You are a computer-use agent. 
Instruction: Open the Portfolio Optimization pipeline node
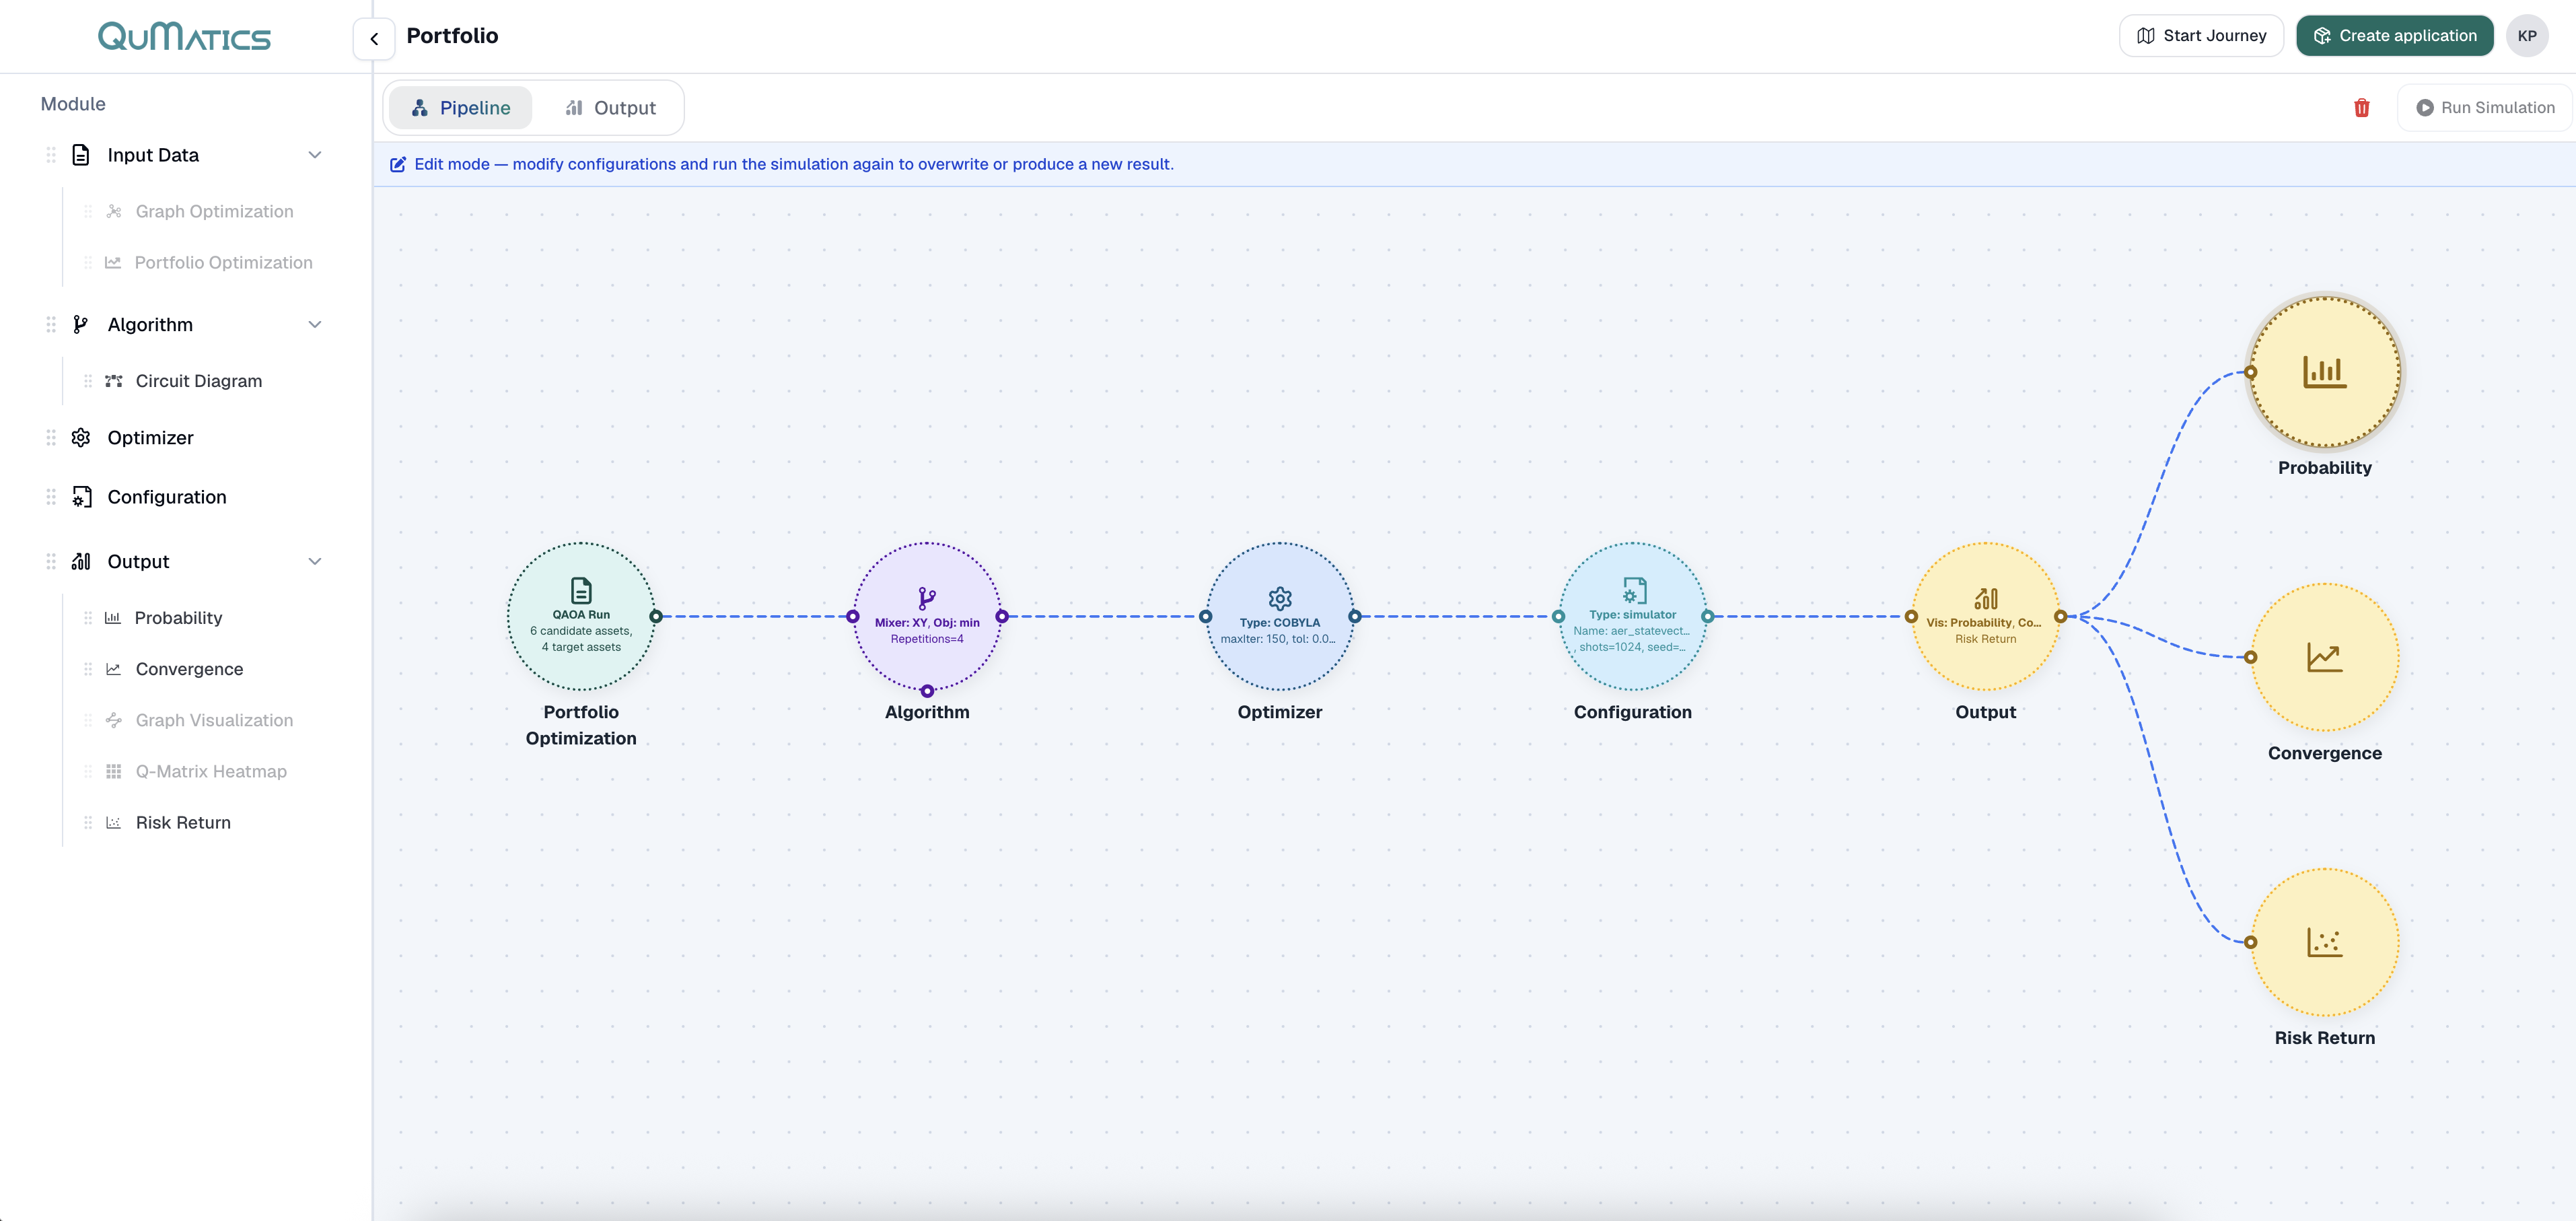pyautogui.click(x=581, y=617)
